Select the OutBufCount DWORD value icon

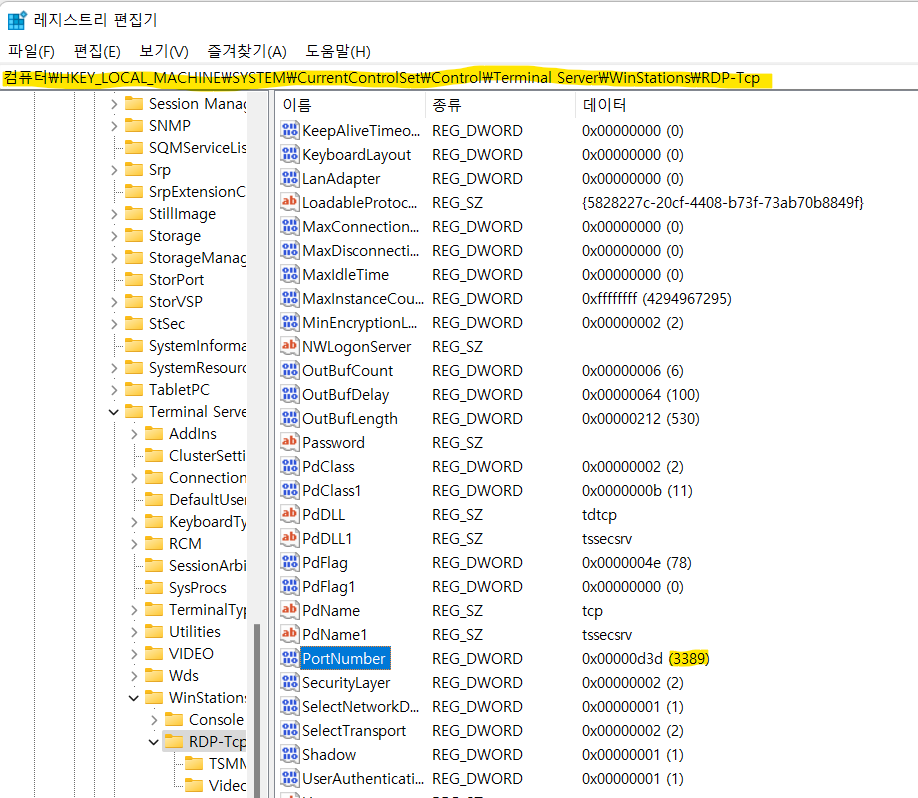(x=290, y=370)
